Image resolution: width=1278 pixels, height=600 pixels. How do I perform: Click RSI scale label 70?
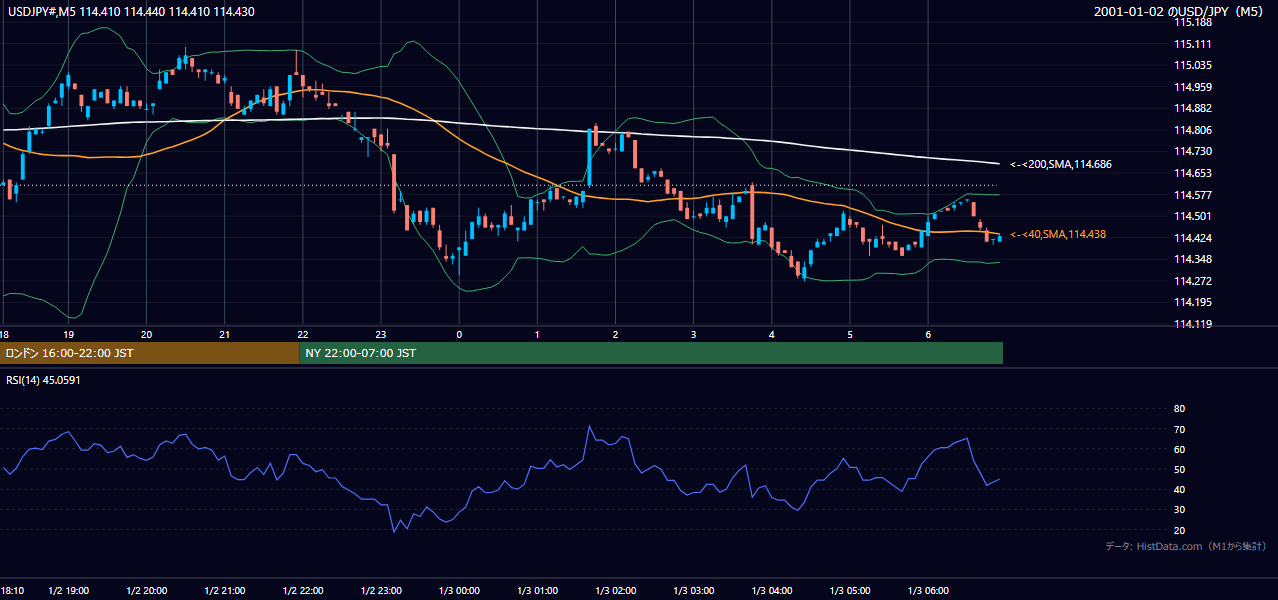click(1179, 429)
